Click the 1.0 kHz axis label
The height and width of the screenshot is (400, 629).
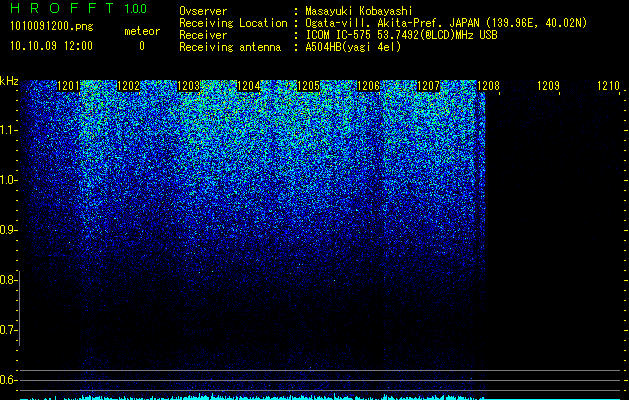coord(8,180)
